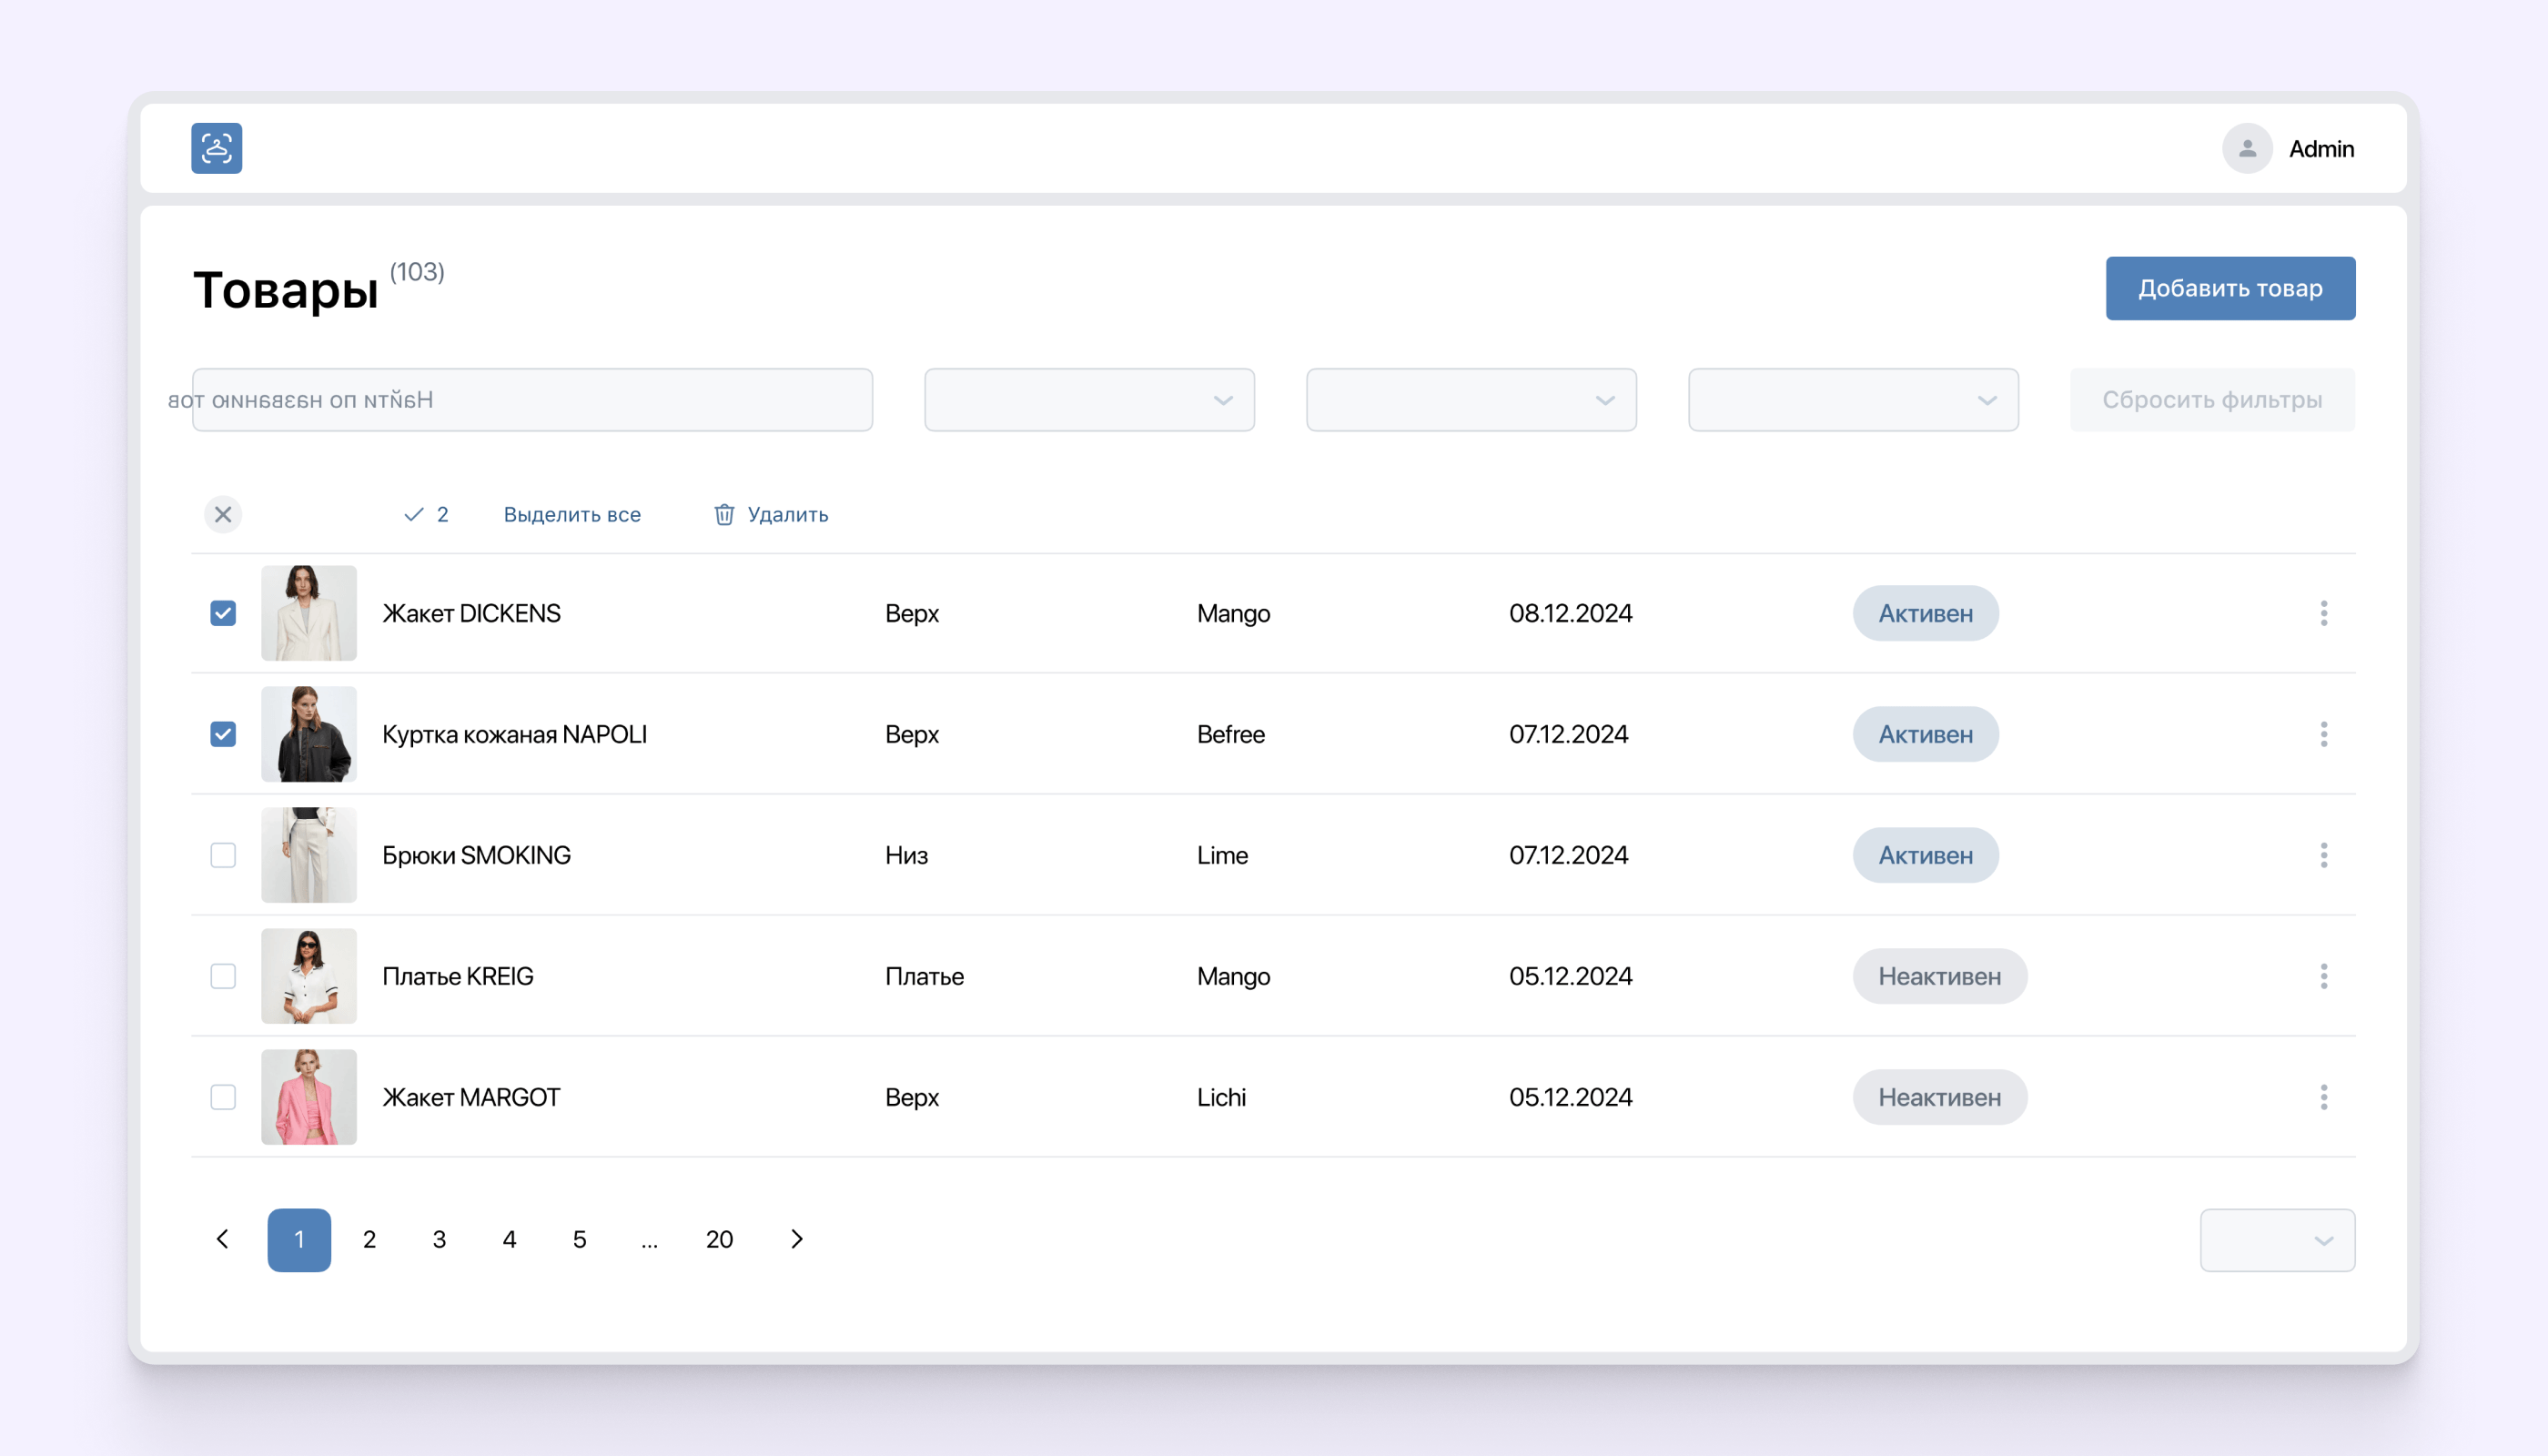This screenshot has height=1456, width=2548.
Task: Open the page size dropdown
Action: click(x=2276, y=1240)
